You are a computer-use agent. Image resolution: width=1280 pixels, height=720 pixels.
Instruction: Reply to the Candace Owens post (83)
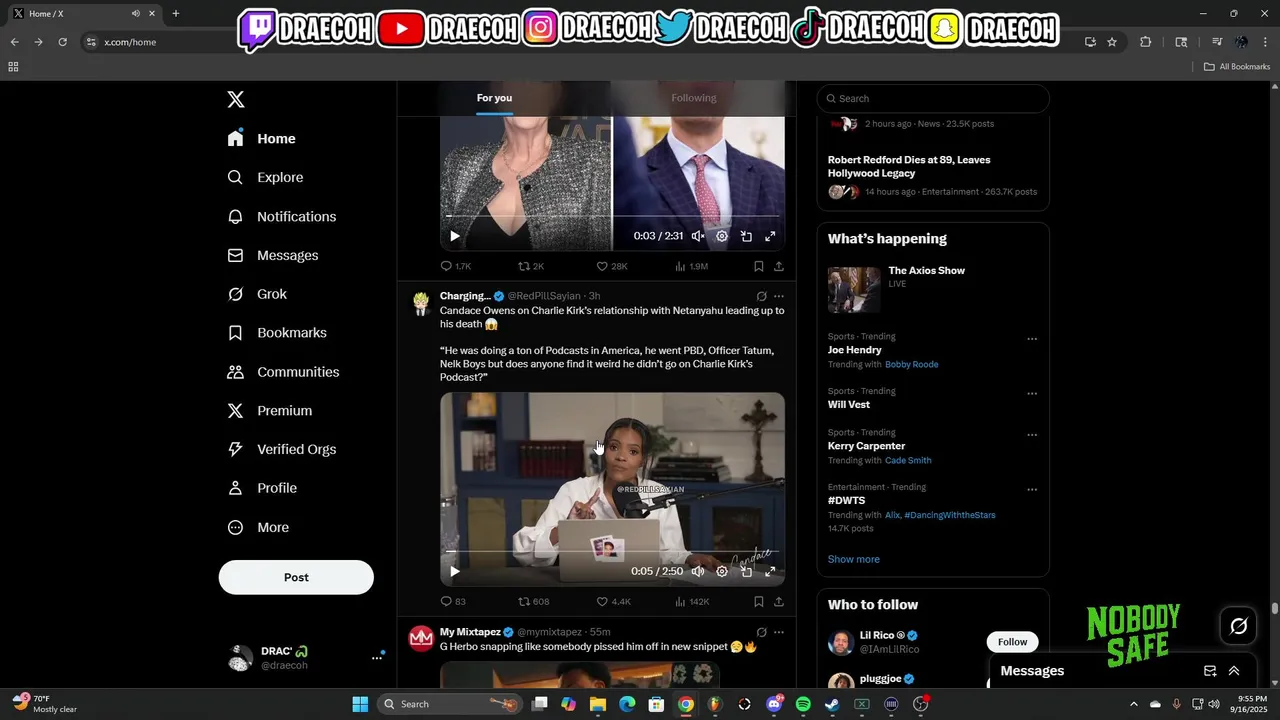453,601
